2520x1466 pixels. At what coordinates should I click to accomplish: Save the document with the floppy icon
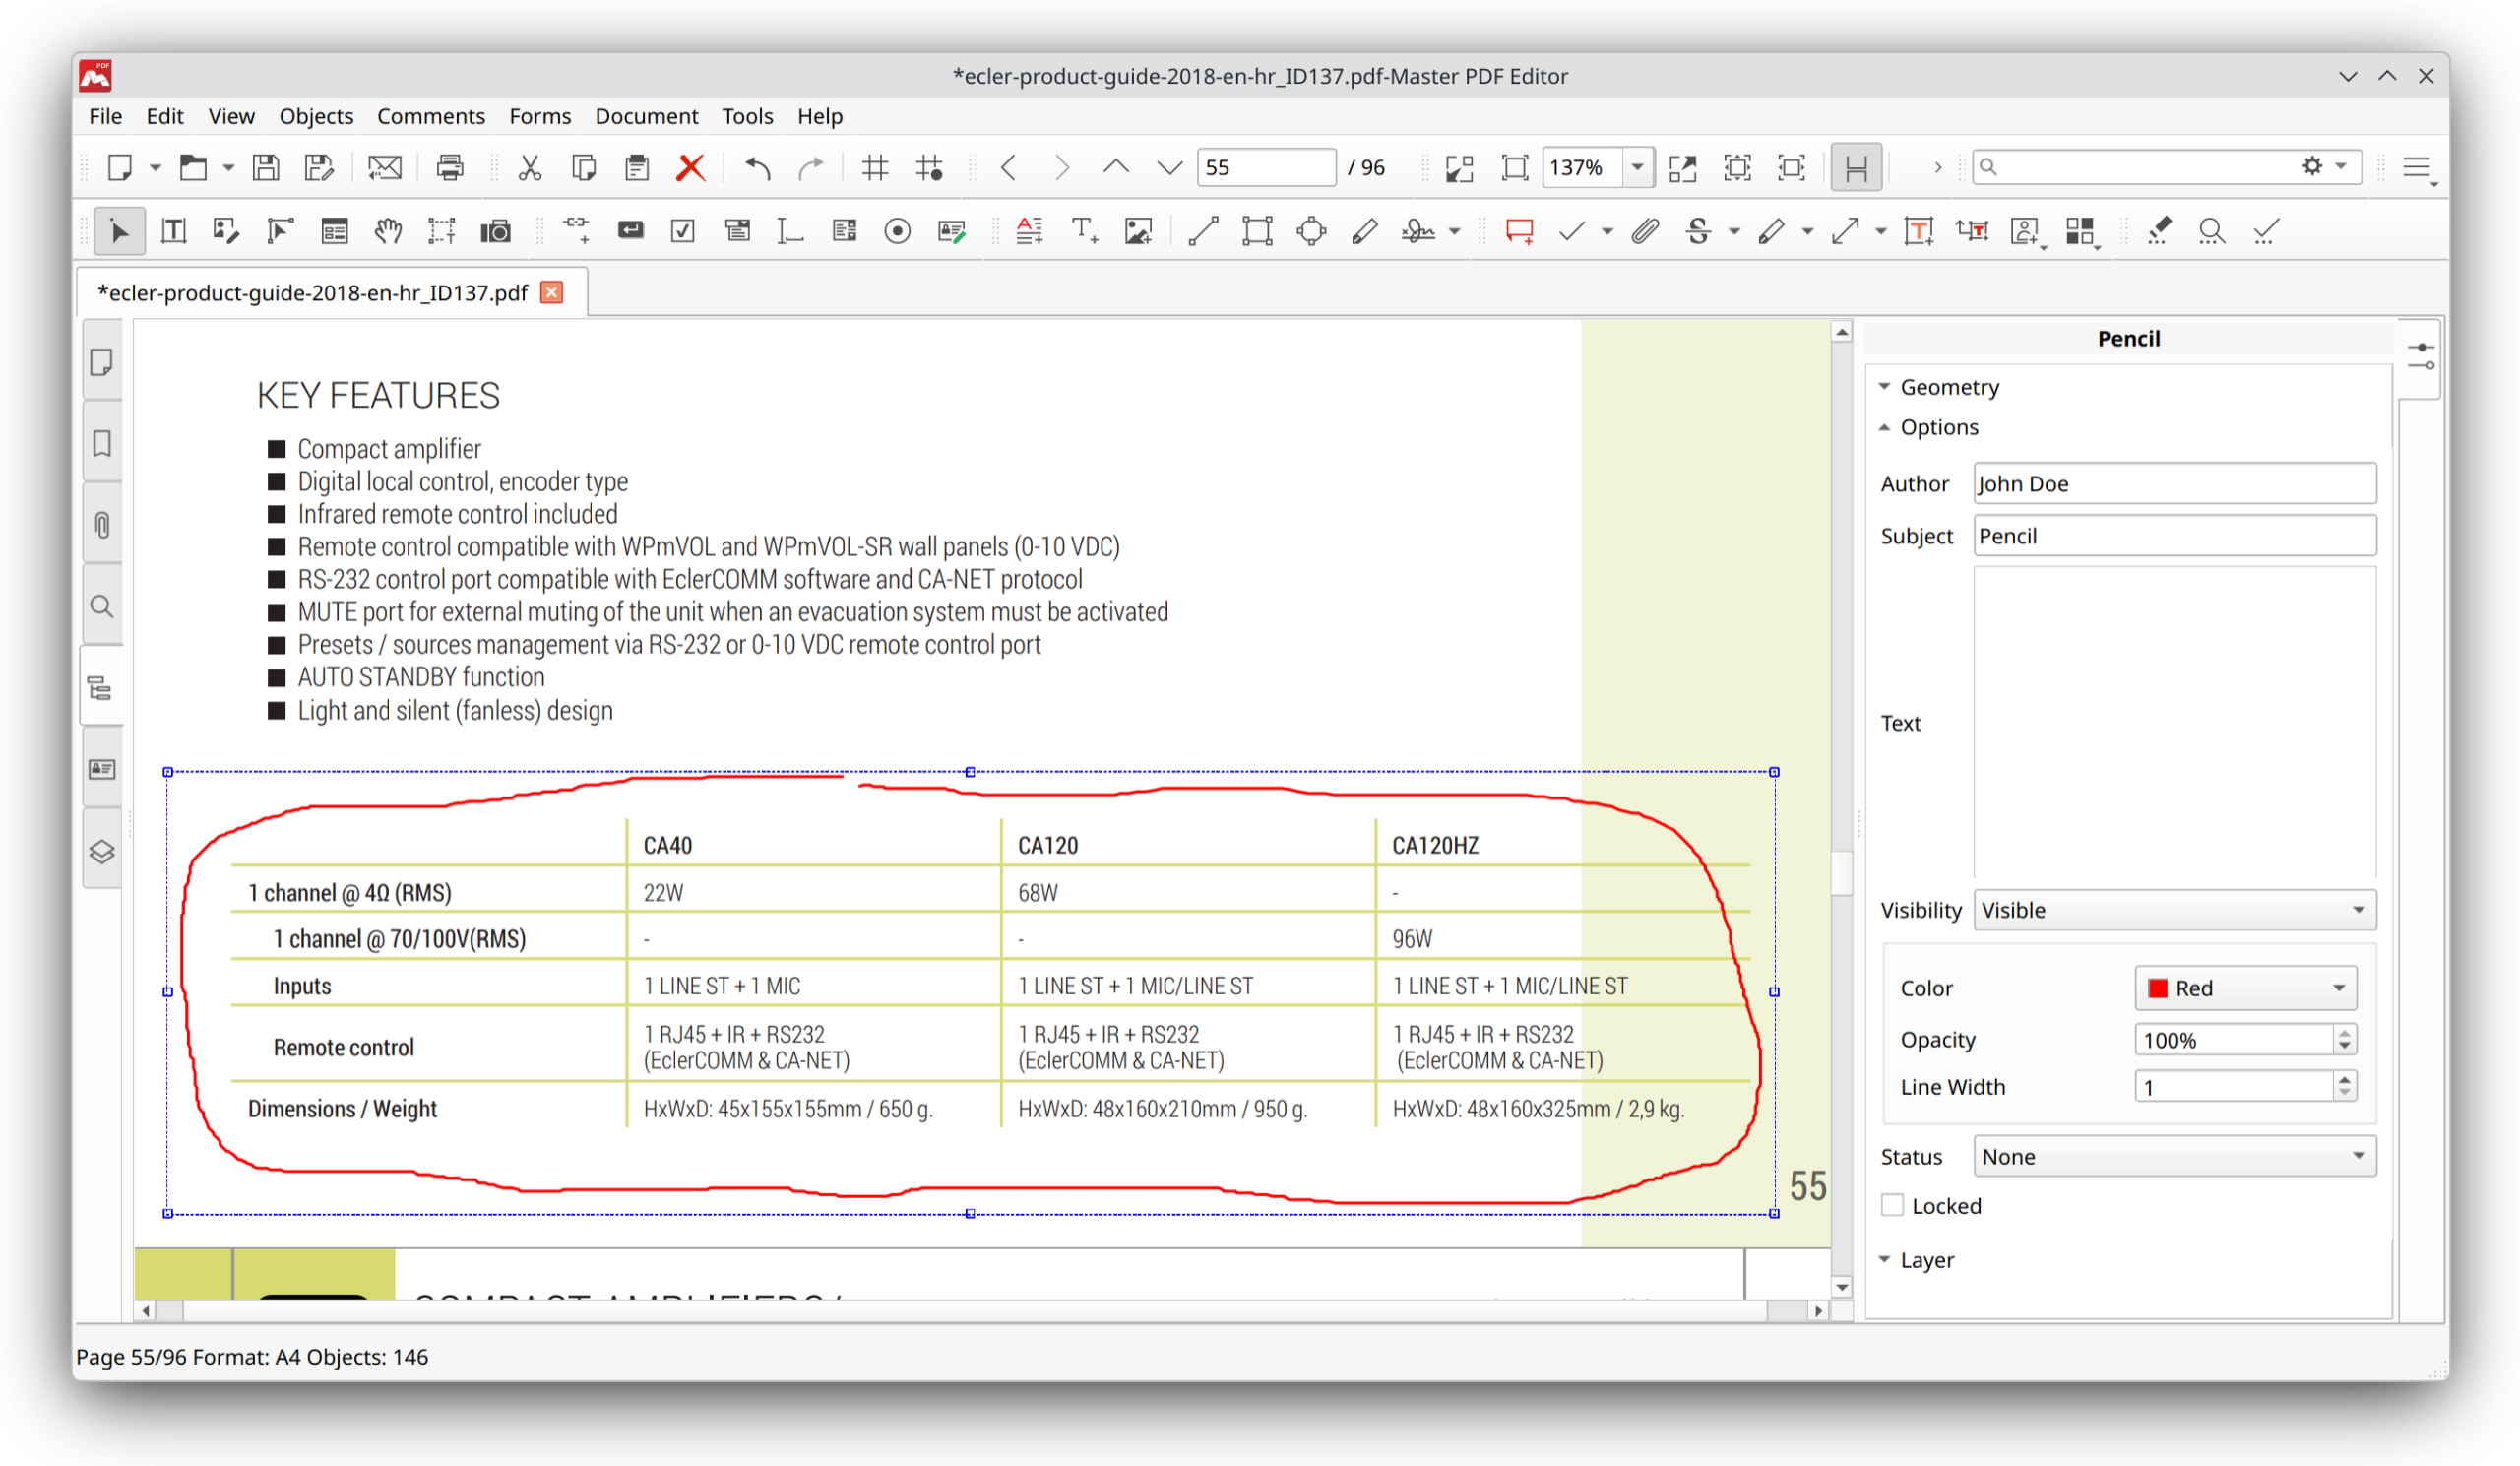coord(265,167)
